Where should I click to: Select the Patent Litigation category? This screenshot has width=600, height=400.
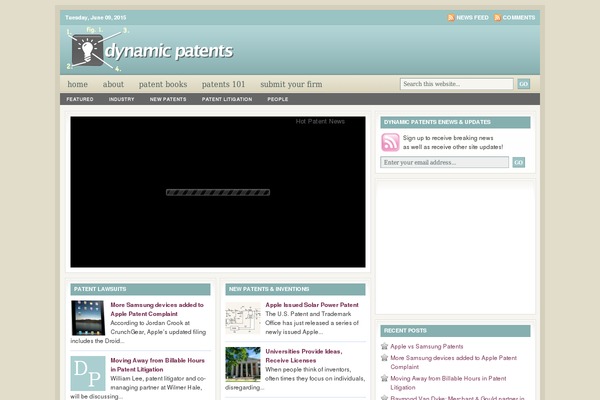tap(227, 99)
